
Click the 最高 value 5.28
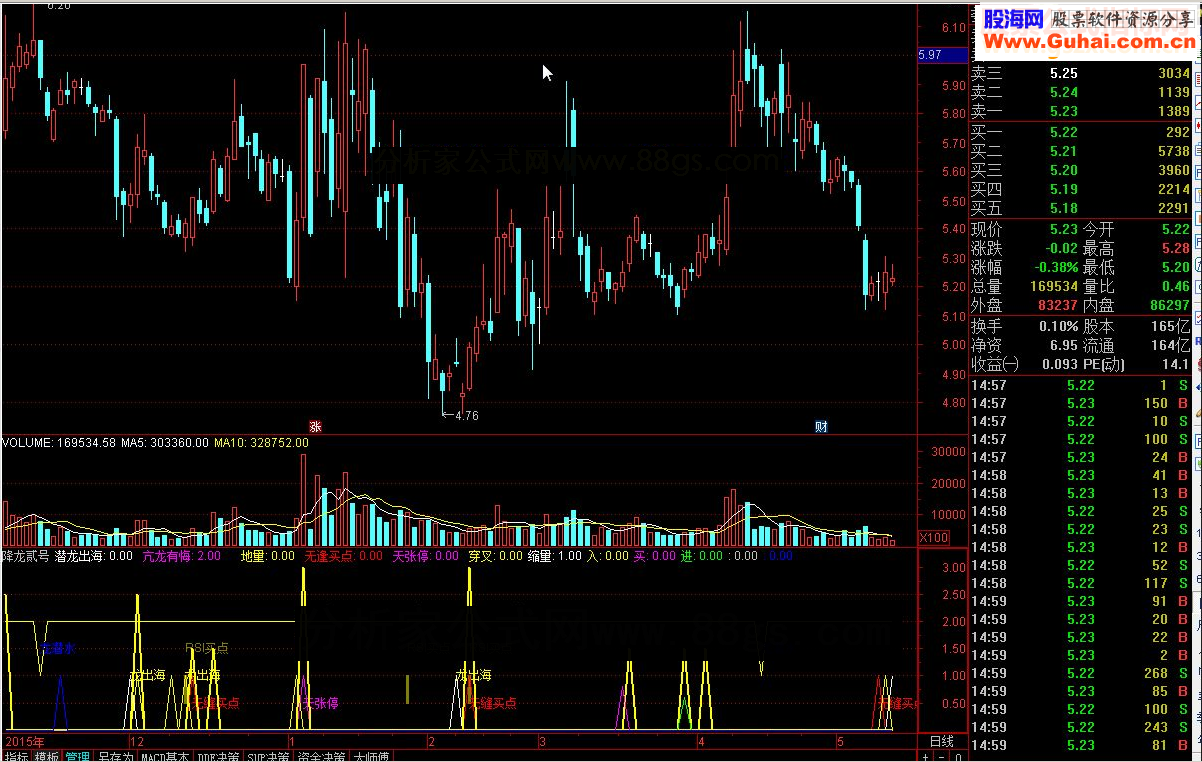[1175, 248]
